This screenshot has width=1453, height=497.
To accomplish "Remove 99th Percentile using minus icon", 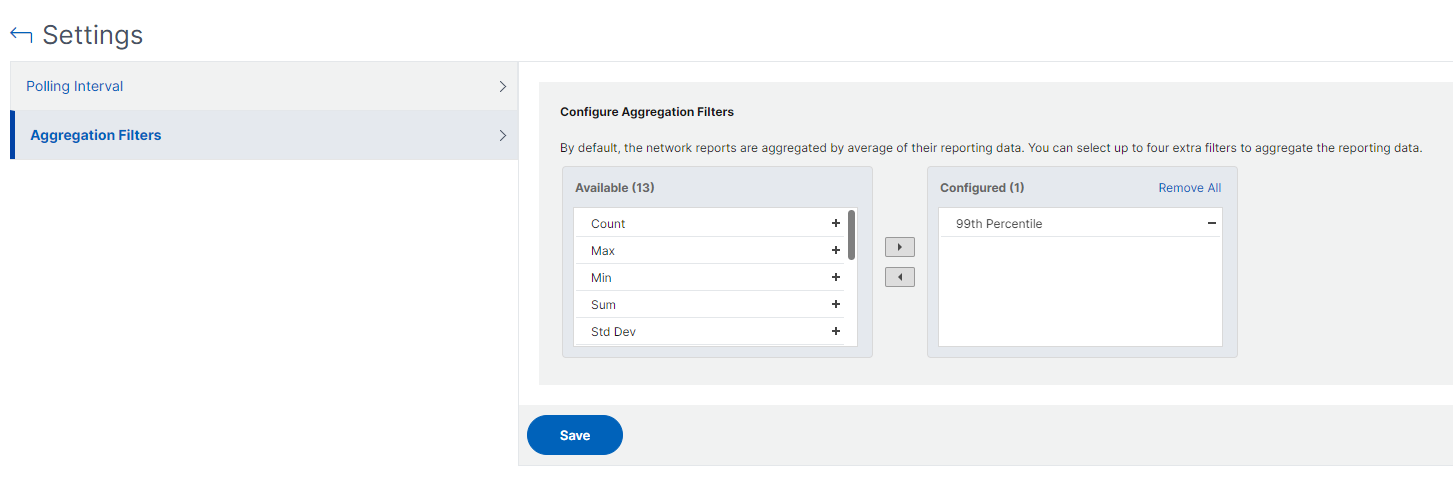I will (x=1211, y=224).
